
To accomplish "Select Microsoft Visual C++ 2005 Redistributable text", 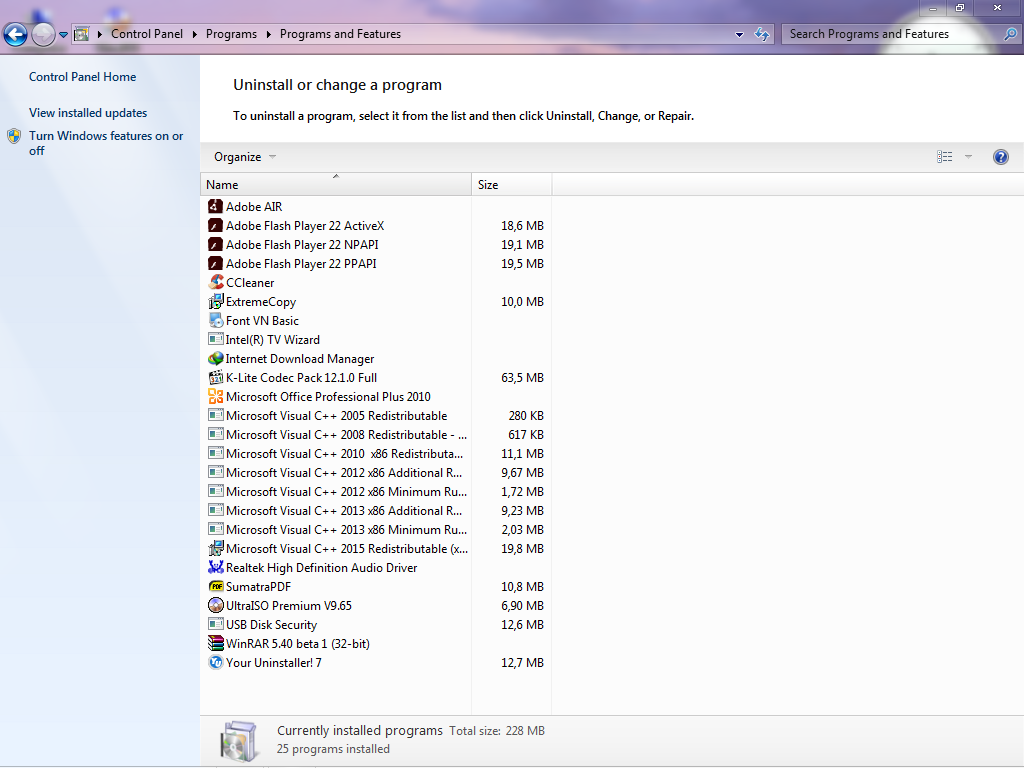I will click(336, 416).
